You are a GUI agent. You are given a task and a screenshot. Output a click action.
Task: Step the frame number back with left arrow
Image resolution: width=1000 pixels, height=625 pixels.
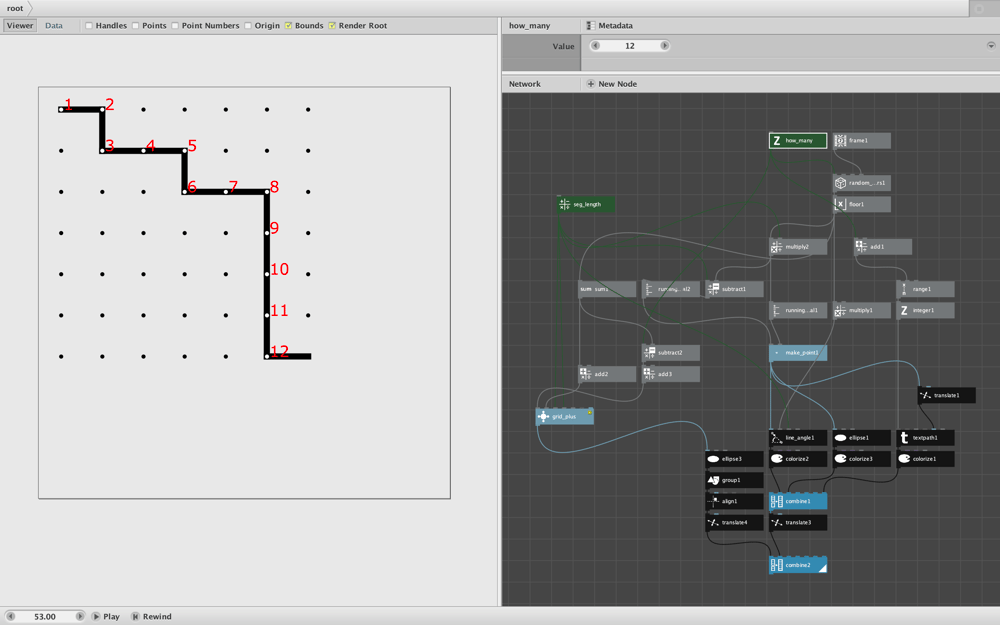tap(11, 617)
